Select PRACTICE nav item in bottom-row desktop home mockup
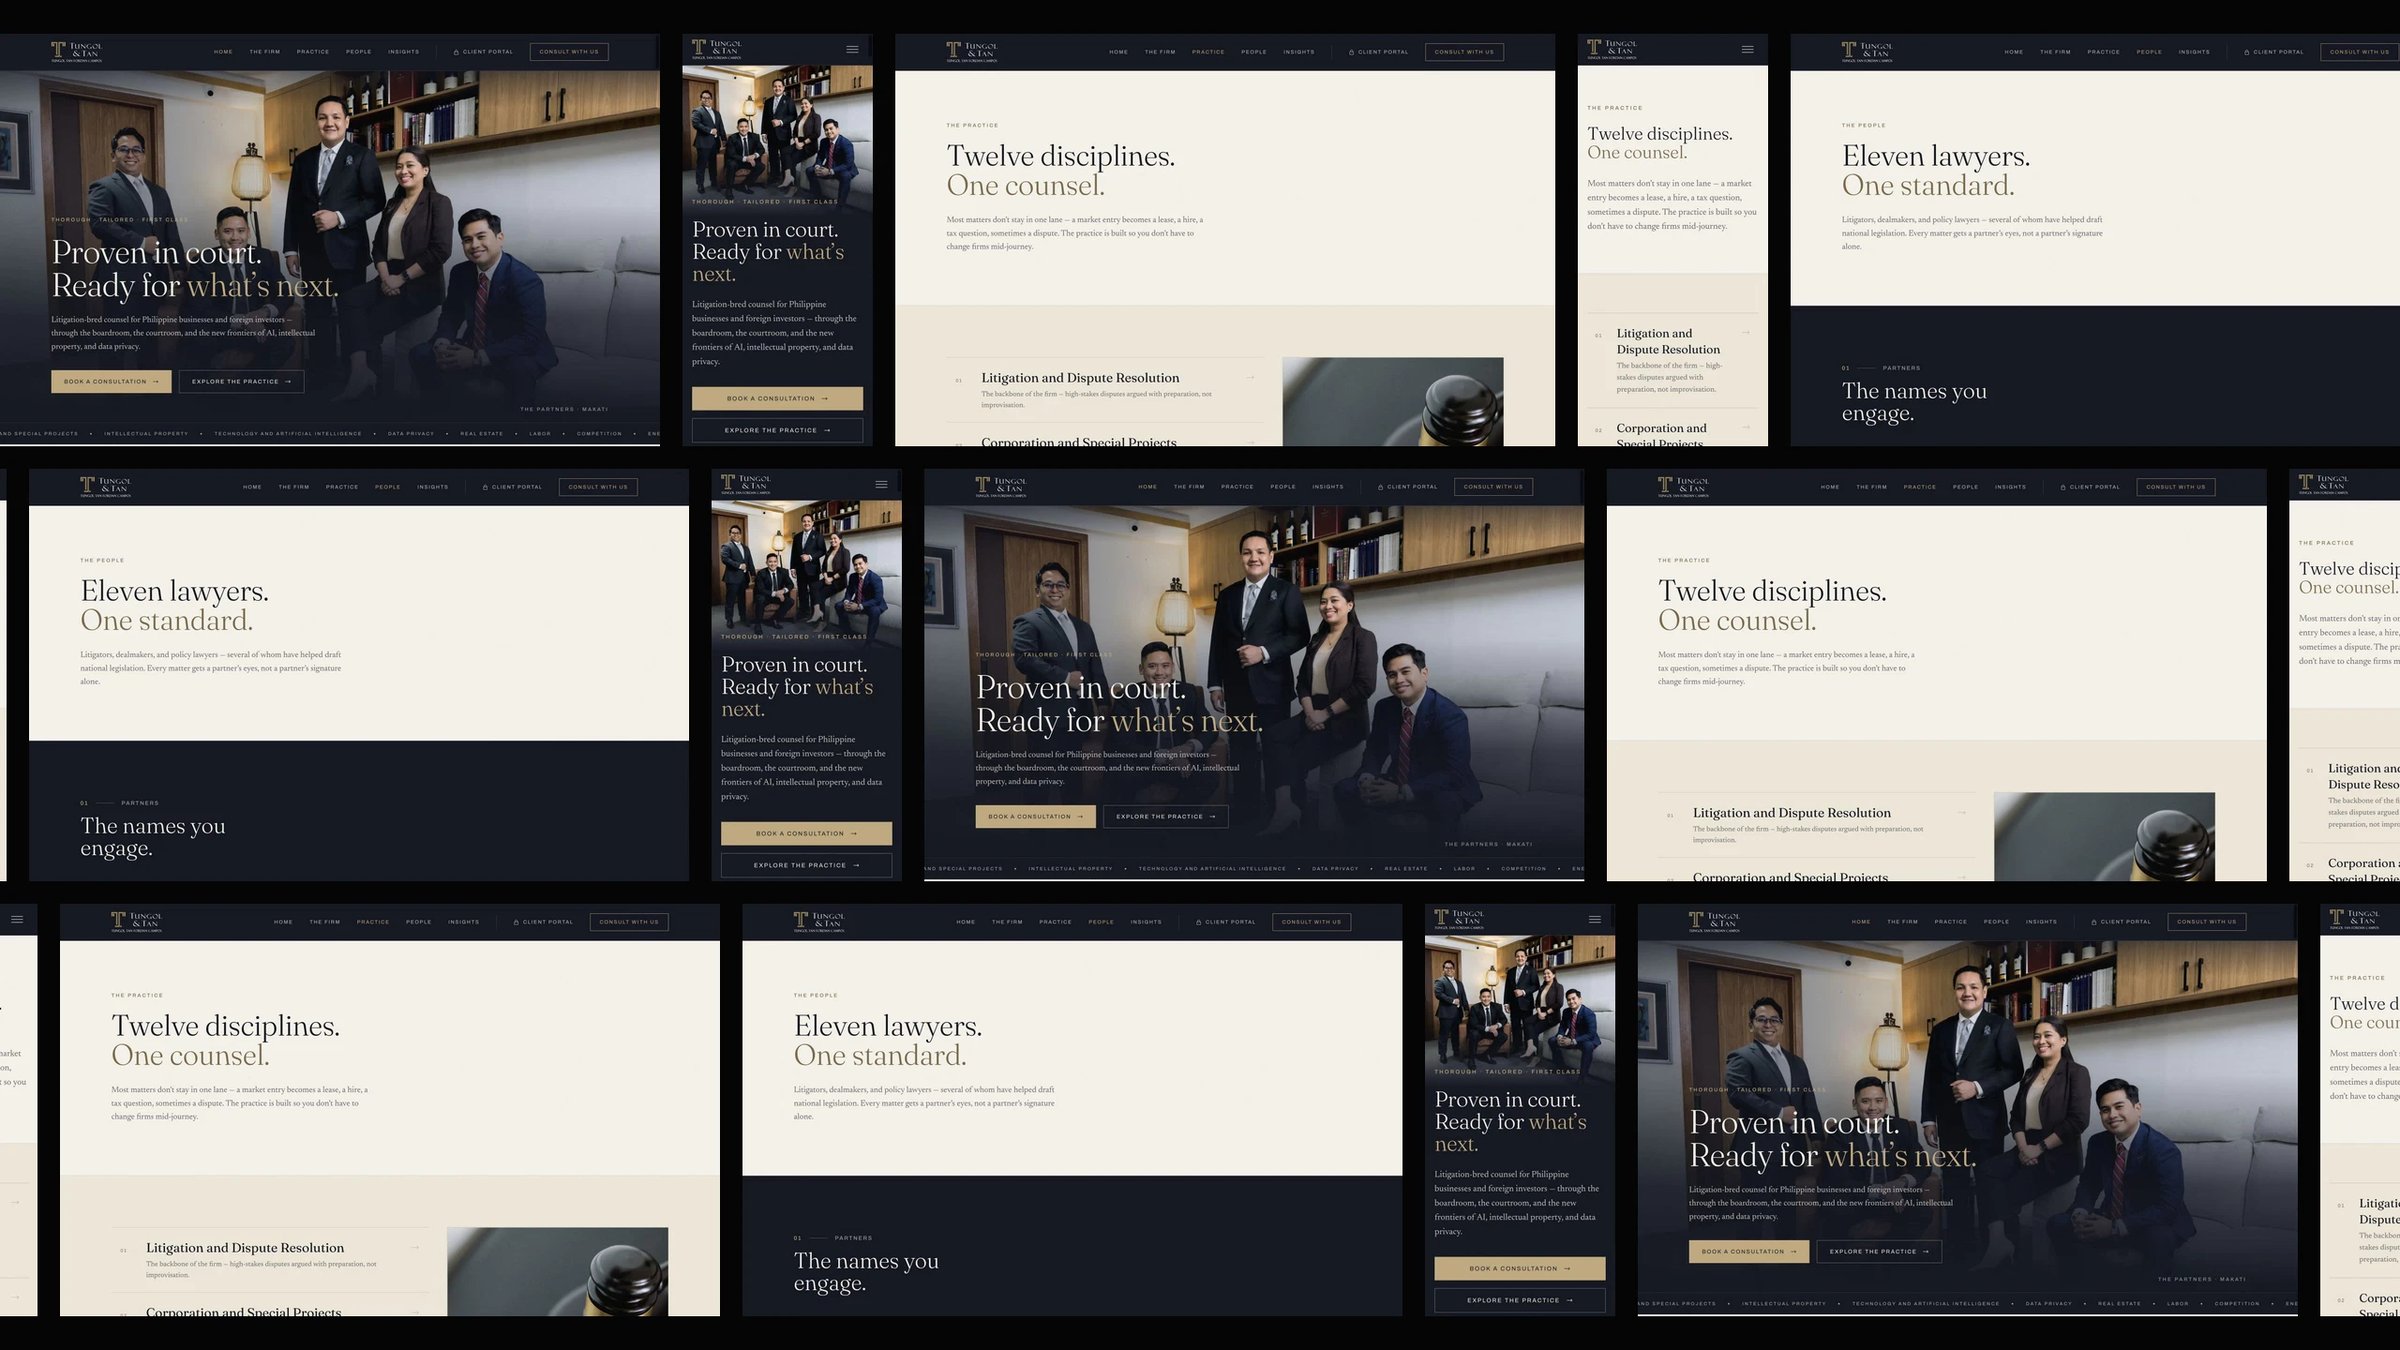Image resolution: width=2400 pixels, height=1350 pixels. pyautogui.click(x=1951, y=922)
